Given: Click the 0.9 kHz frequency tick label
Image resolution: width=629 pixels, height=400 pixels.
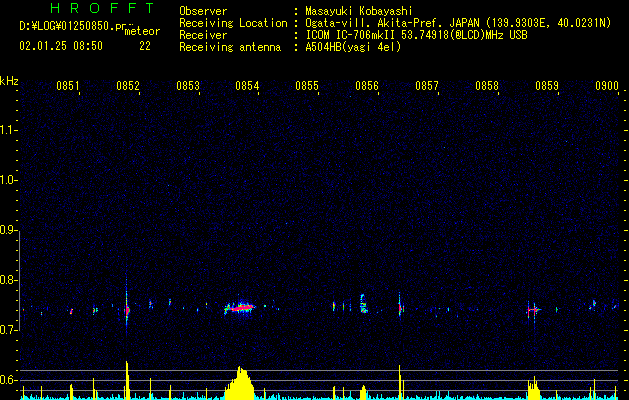Looking at the screenshot, I should (8, 230).
